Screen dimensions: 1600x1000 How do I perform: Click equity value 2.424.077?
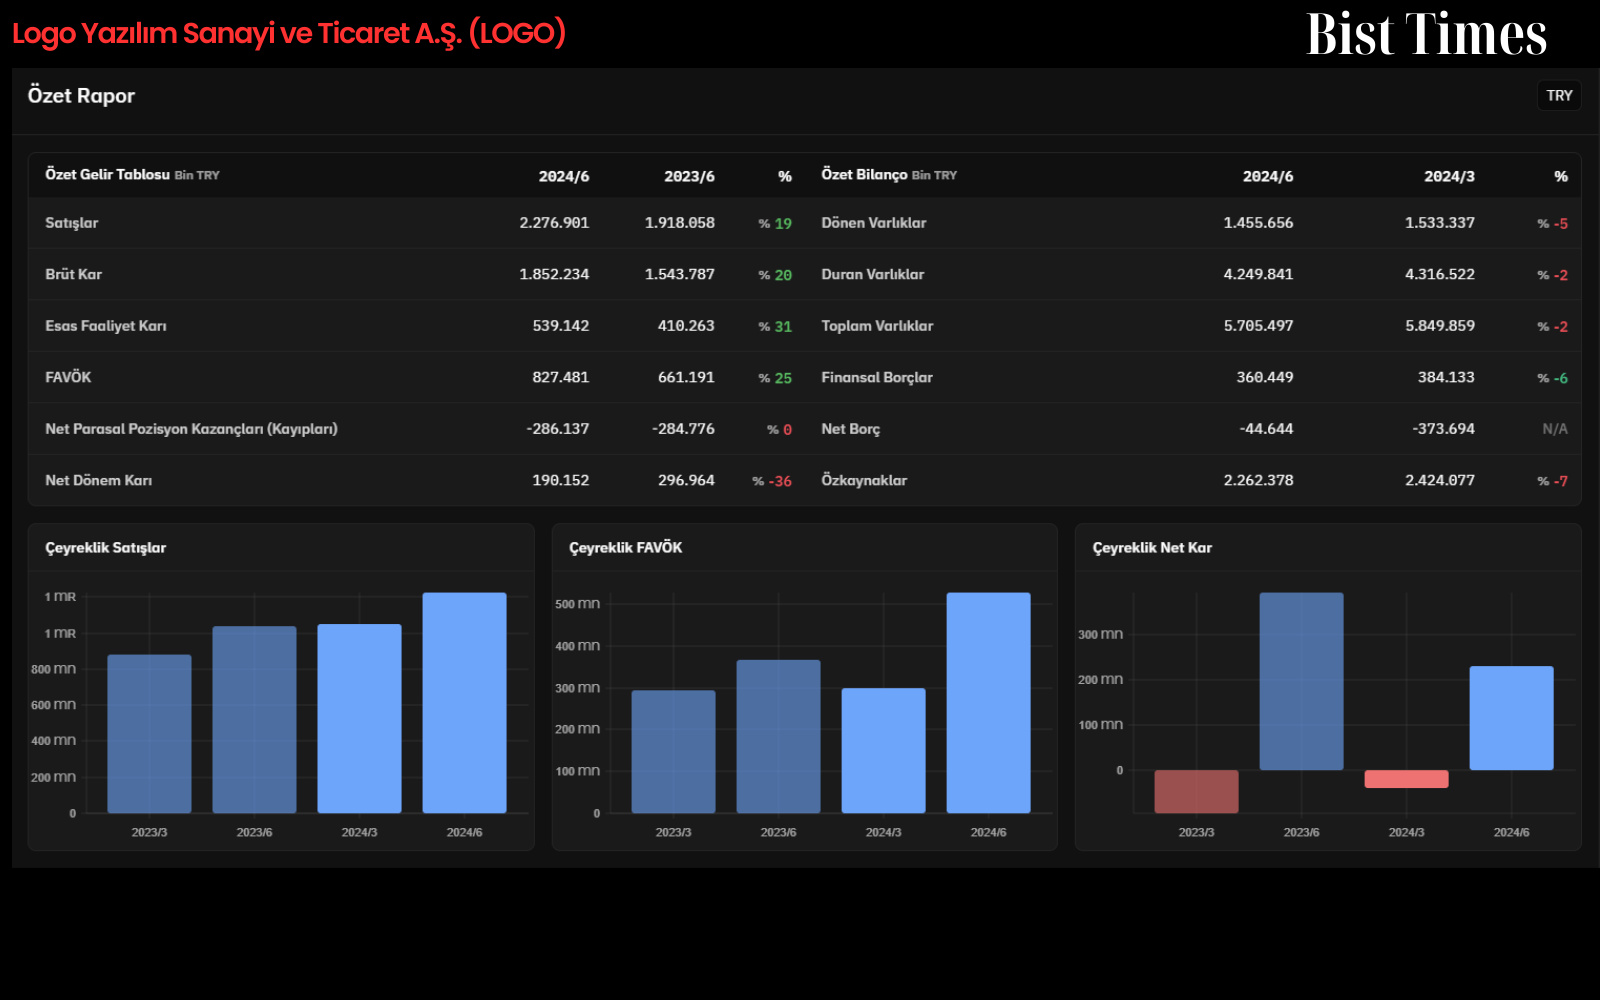[1440, 480]
